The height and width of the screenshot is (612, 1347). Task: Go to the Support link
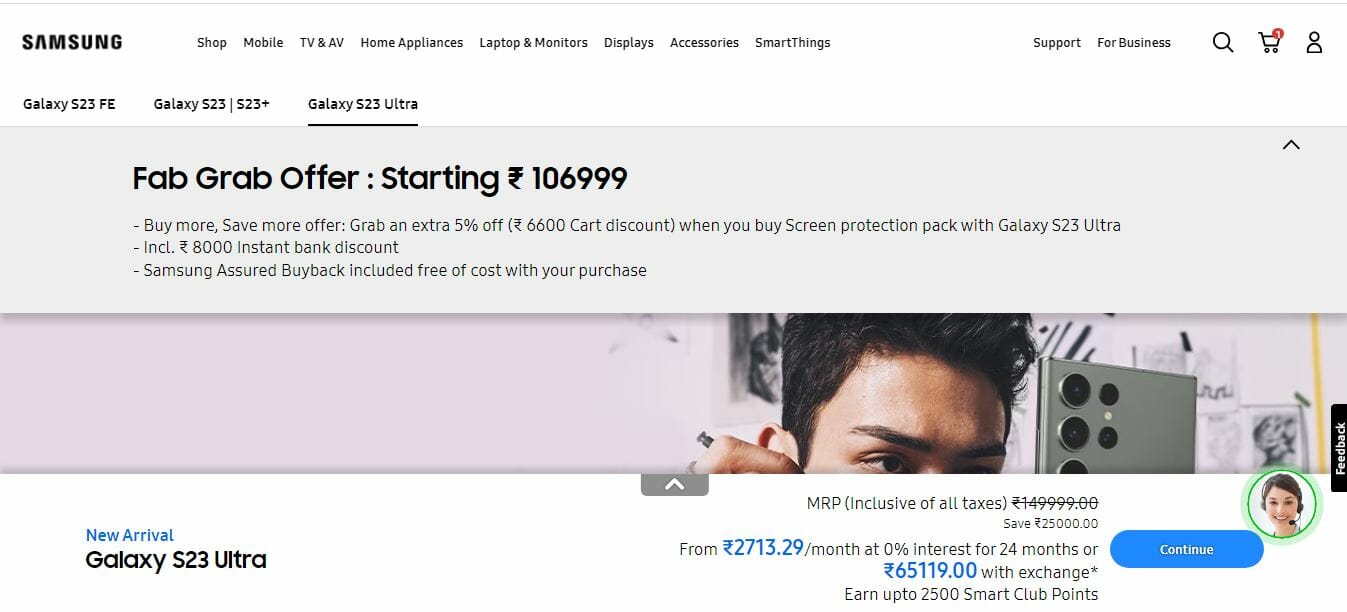pyautogui.click(x=1057, y=43)
